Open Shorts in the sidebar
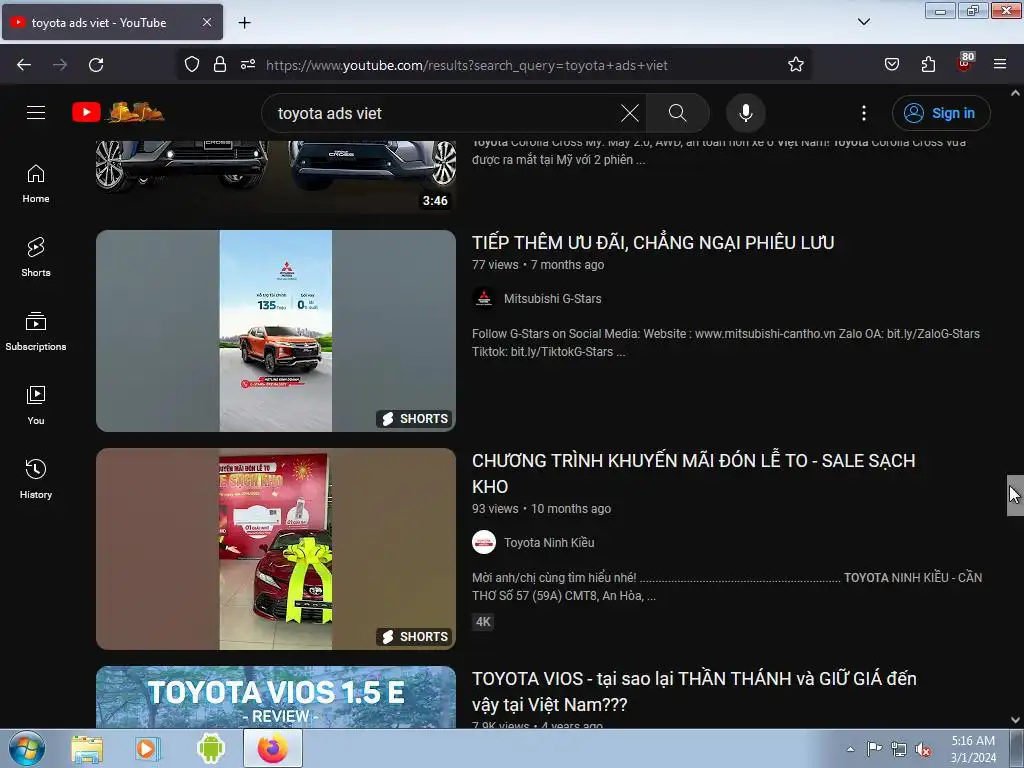1024x768 pixels. pyautogui.click(x=36, y=257)
